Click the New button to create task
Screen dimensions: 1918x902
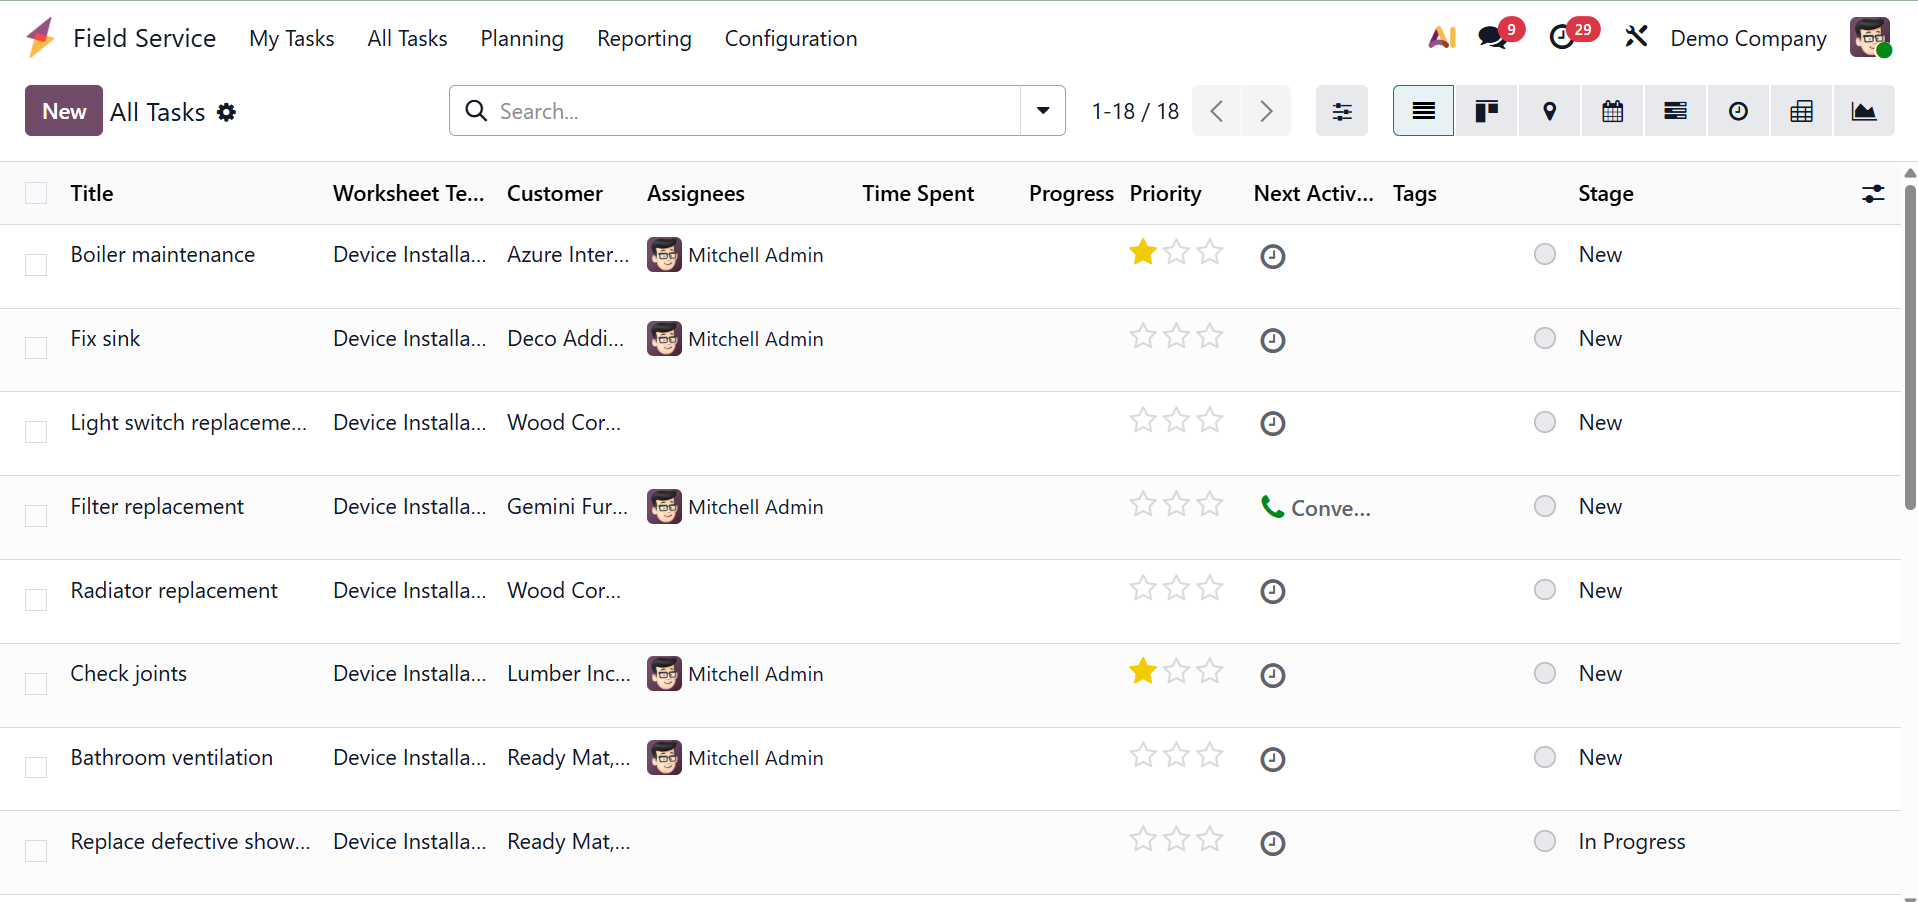[x=64, y=111]
